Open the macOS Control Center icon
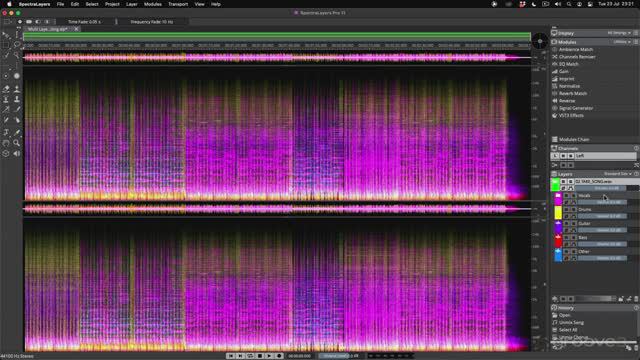Image resolution: width=640 pixels, height=360 pixels. click(590, 4)
